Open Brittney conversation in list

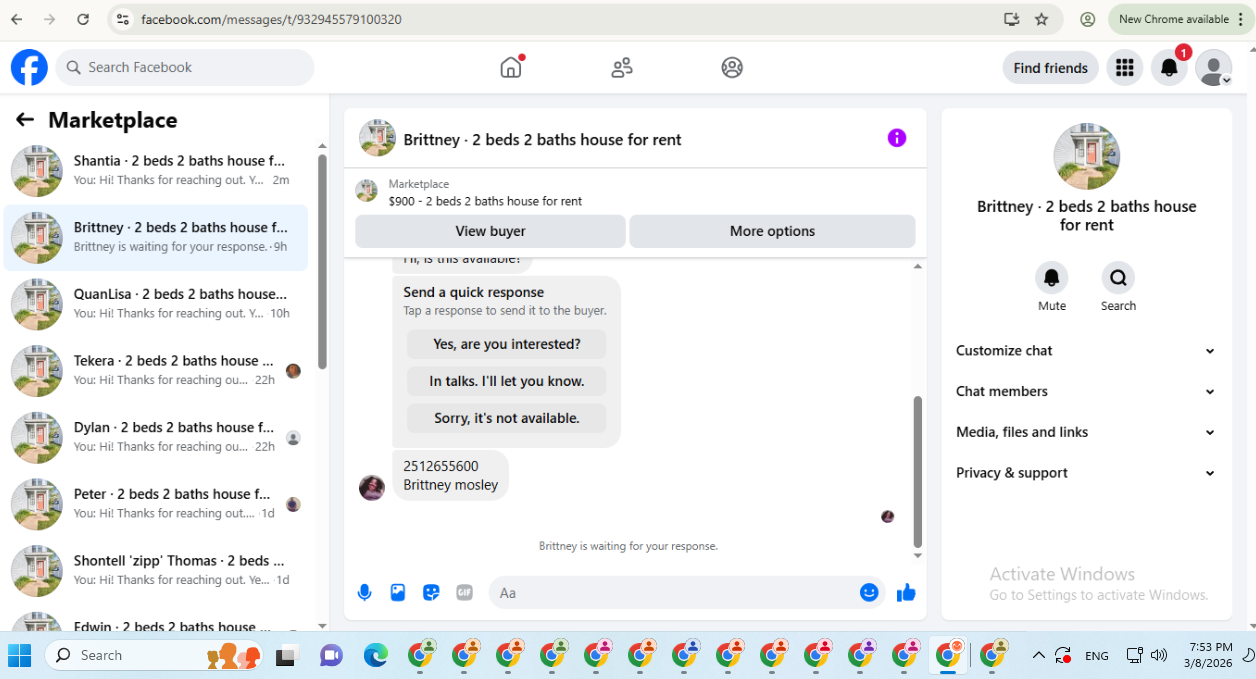click(156, 237)
